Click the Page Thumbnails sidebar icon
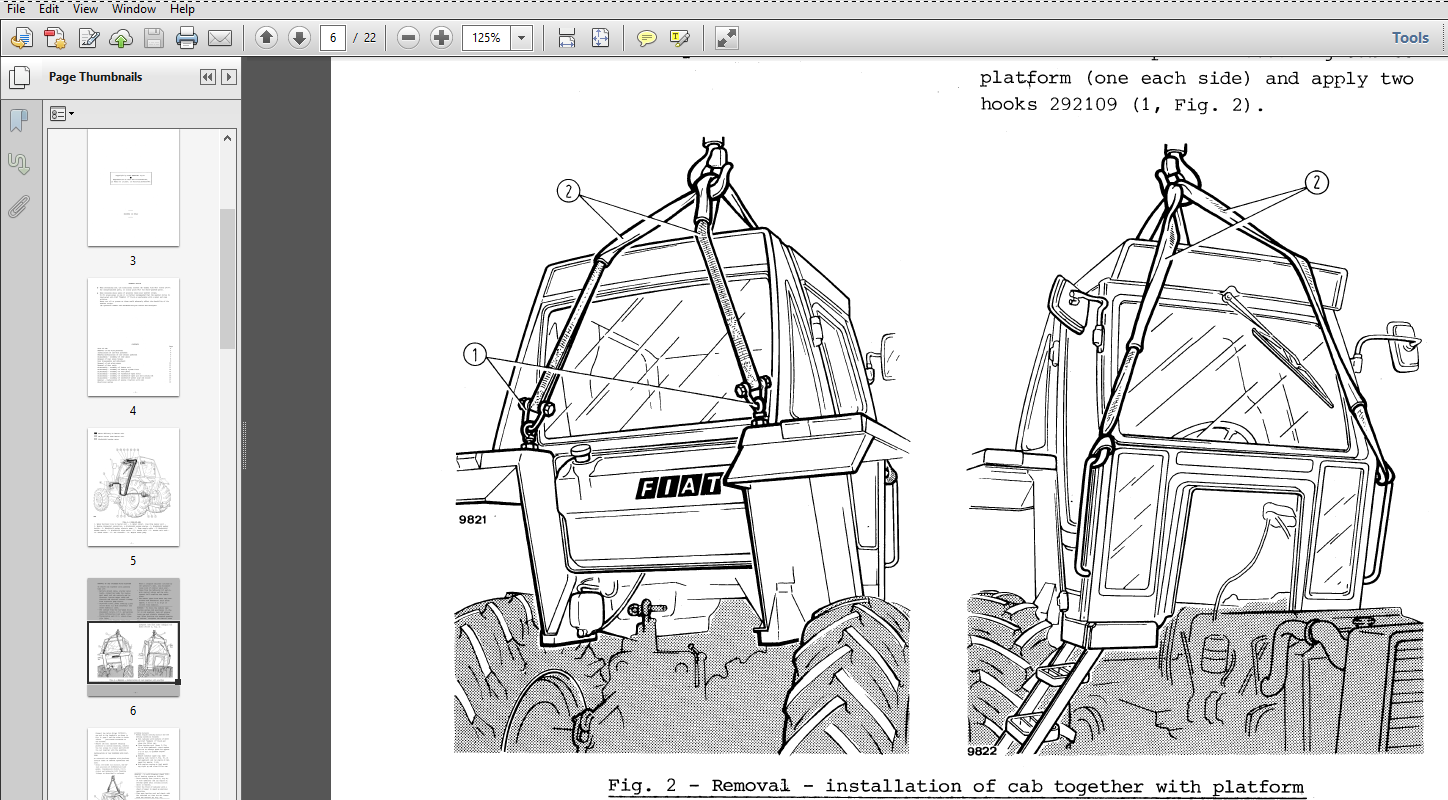Viewport: 1448px width, 800px height. tap(19, 77)
